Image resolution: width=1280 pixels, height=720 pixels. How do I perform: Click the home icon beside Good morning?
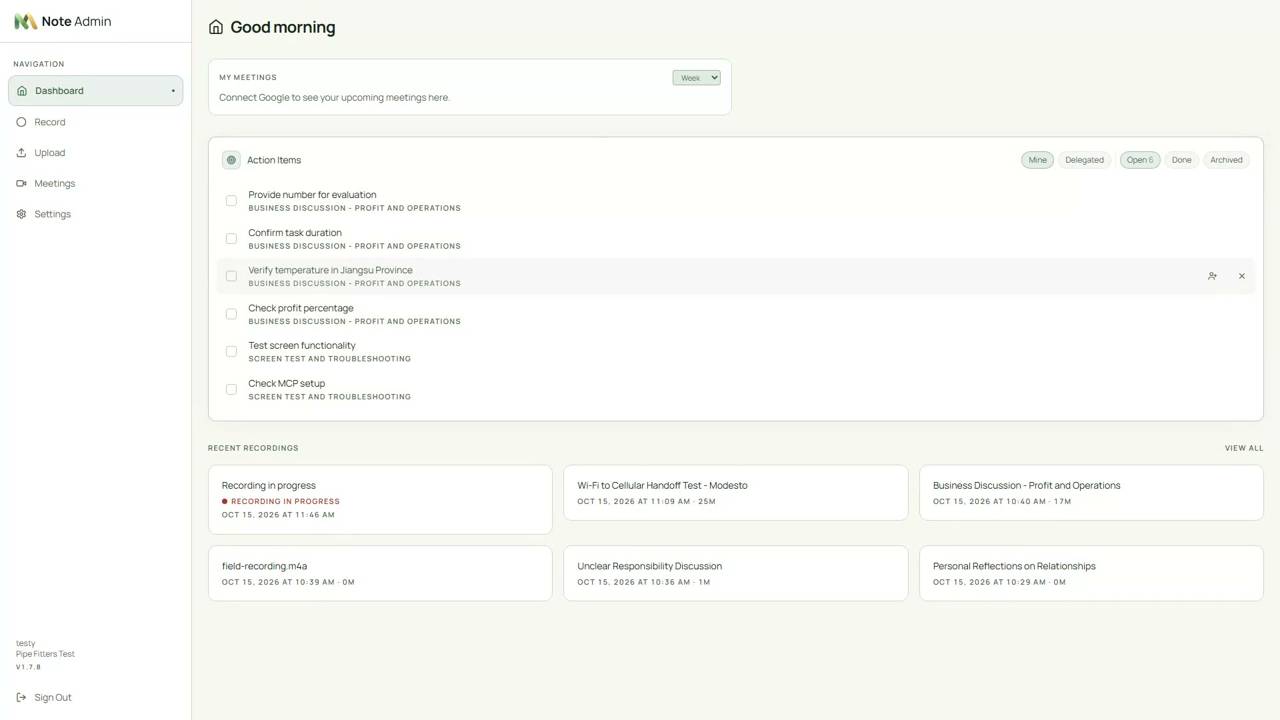click(x=216, y=27)
